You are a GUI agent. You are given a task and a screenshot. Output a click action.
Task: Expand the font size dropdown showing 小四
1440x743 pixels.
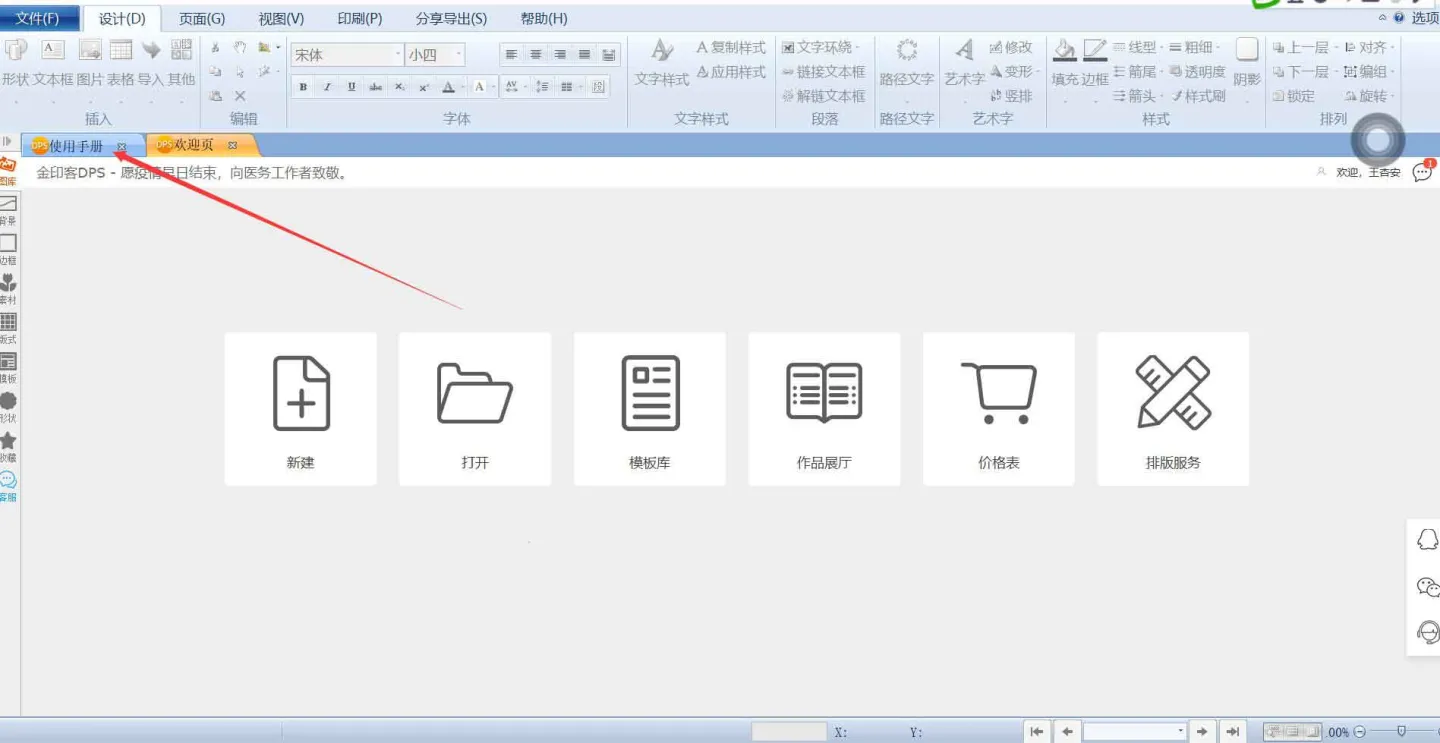(459, 55)
